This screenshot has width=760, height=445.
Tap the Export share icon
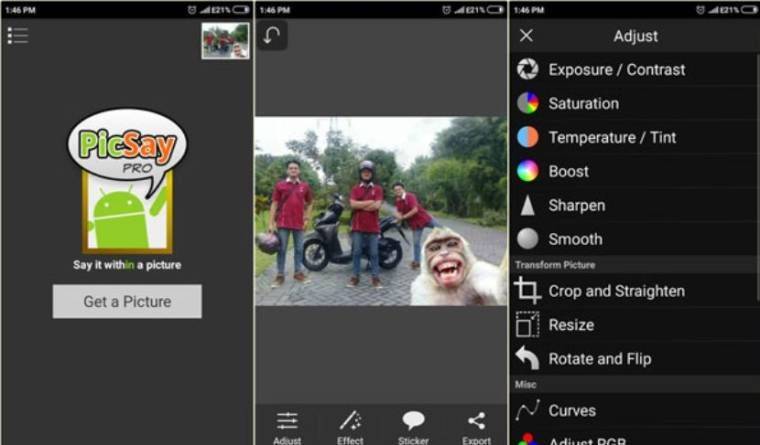tap(477, 425)
